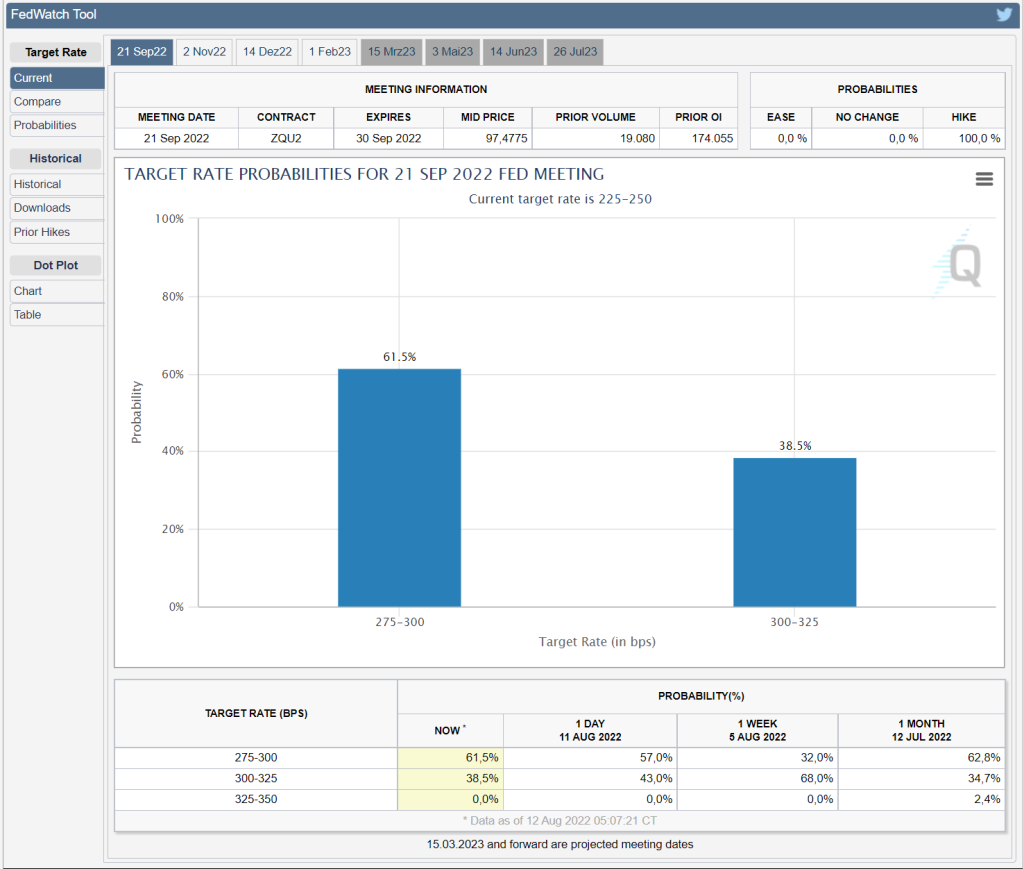Select the 1 Feb23 meeting tab
The height and width of the screenshot is (869, 1024).
tap(330, 52)
